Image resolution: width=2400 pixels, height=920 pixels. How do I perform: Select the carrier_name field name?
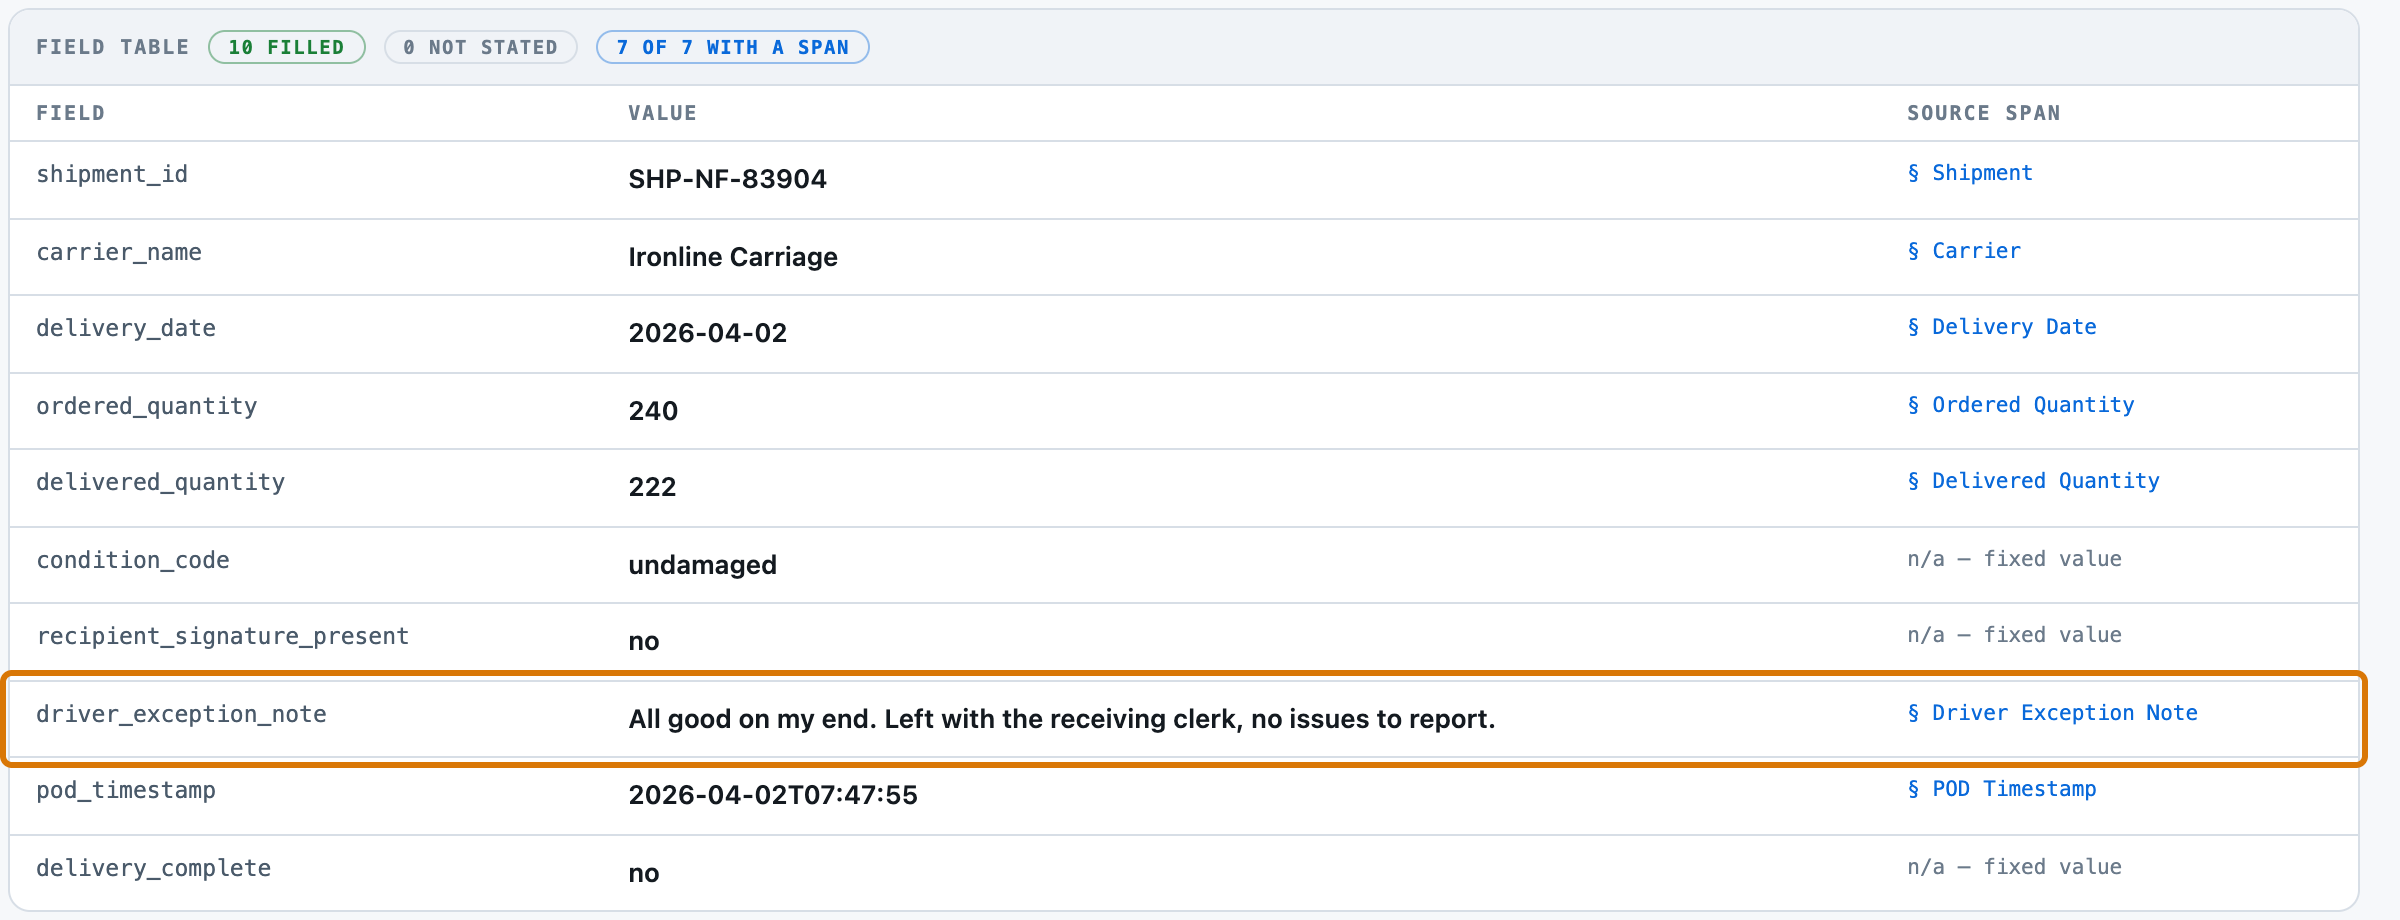pyautogui.click(x=119, y=252)
